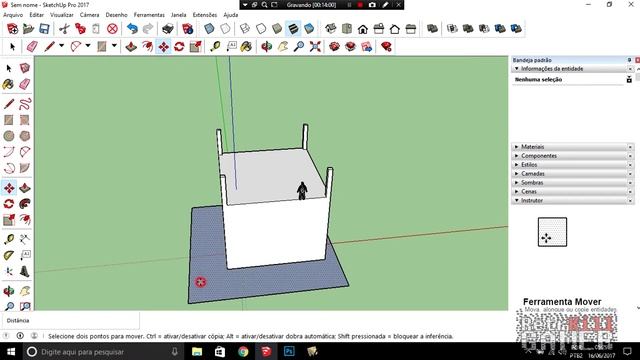
Task: Open the Extensões menu
Action: [x=205, y=15]
